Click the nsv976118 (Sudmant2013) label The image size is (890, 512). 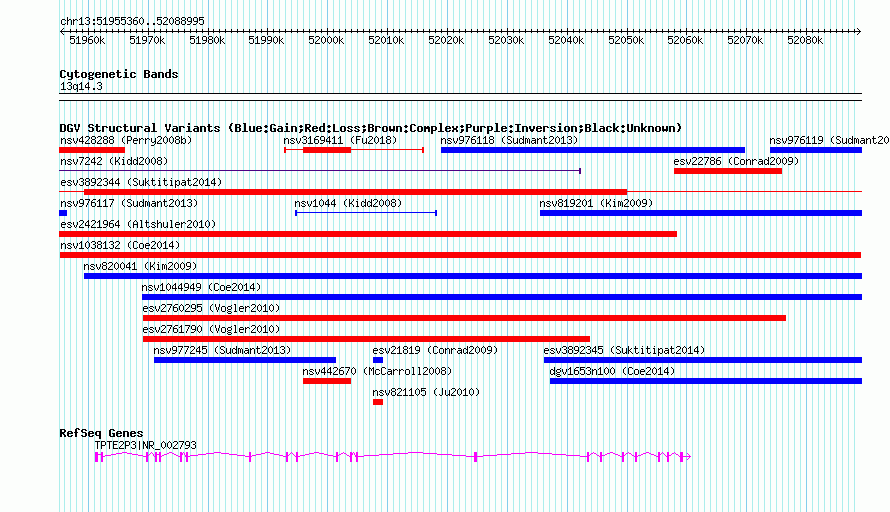[509, 140]
